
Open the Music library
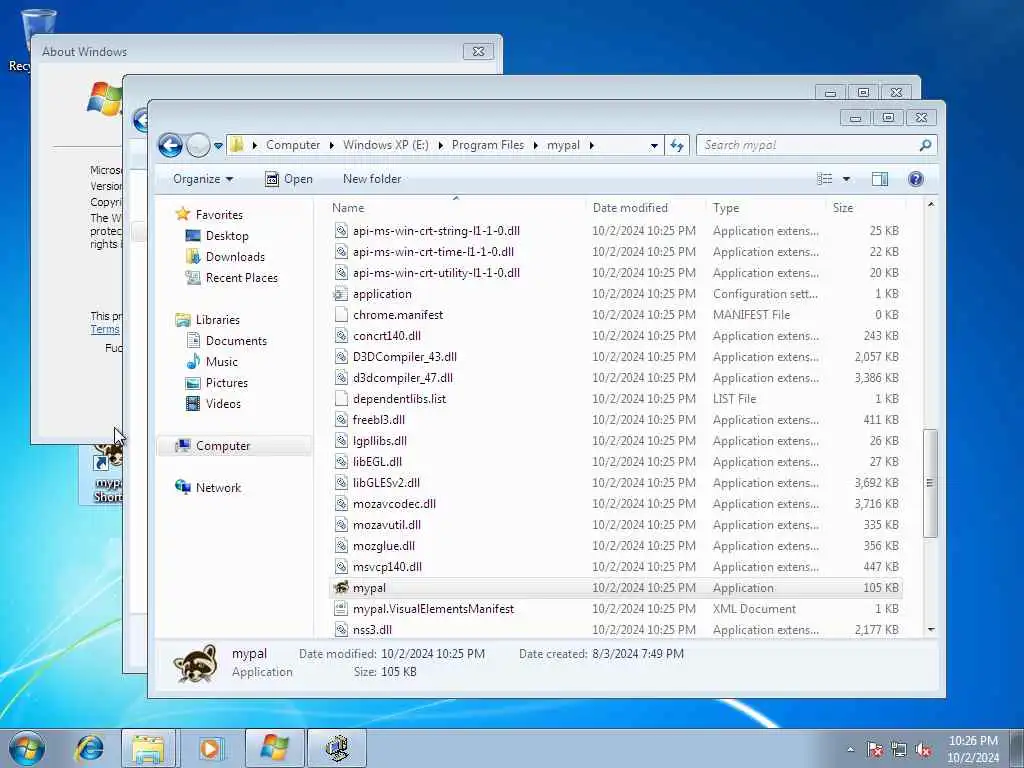click(x=221, y=362)
